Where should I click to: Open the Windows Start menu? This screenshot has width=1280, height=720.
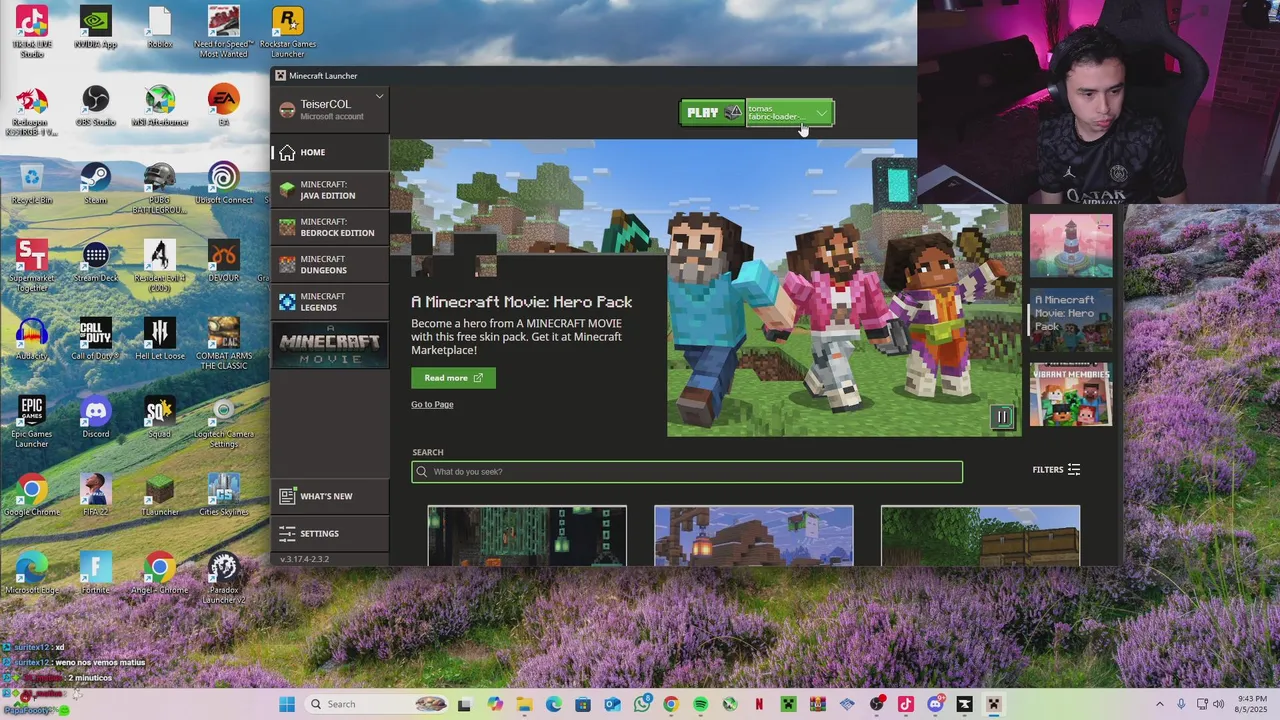pos(287,704)
